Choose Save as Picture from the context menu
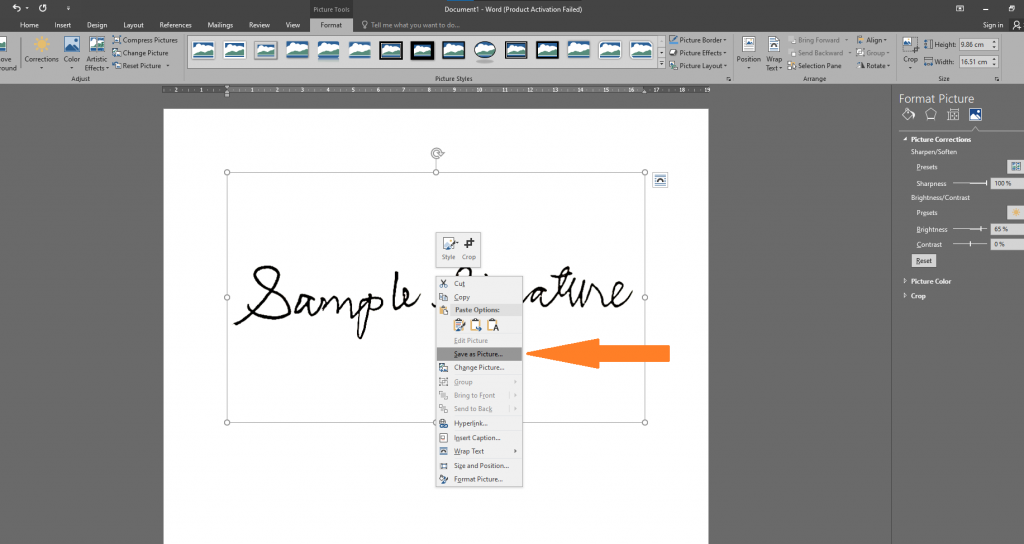Viewport: 1024px width, 544px height. (478, 354)
